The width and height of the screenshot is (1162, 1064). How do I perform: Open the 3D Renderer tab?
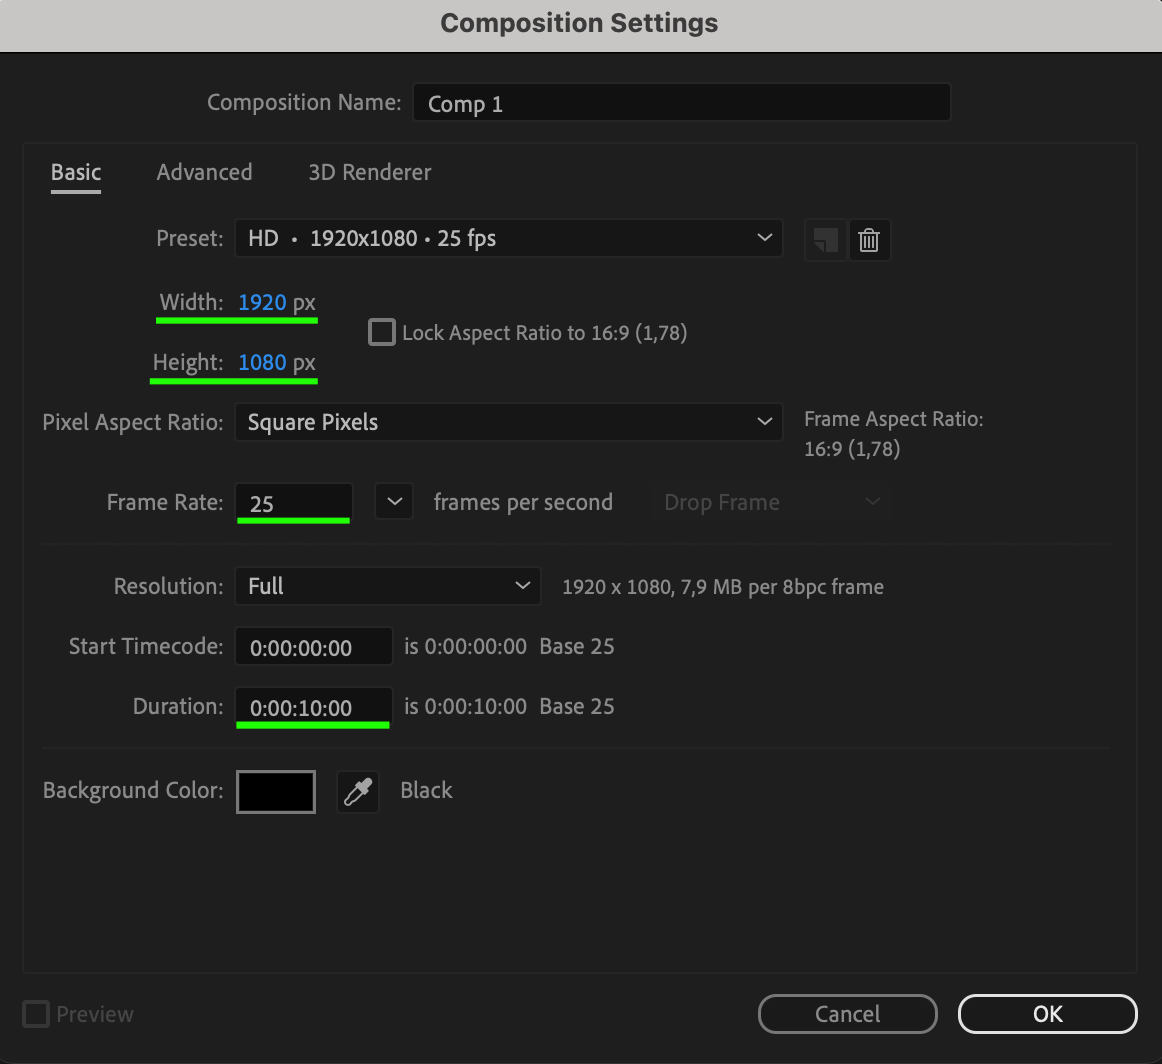(370, 172)
